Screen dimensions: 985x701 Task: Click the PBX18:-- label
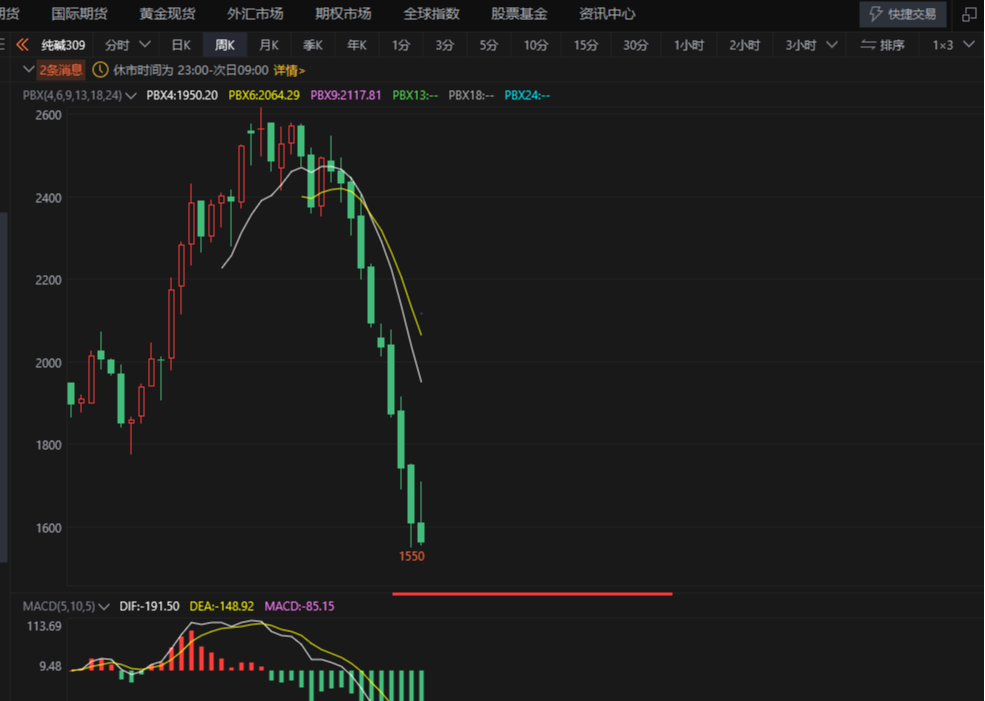[471, 95]
